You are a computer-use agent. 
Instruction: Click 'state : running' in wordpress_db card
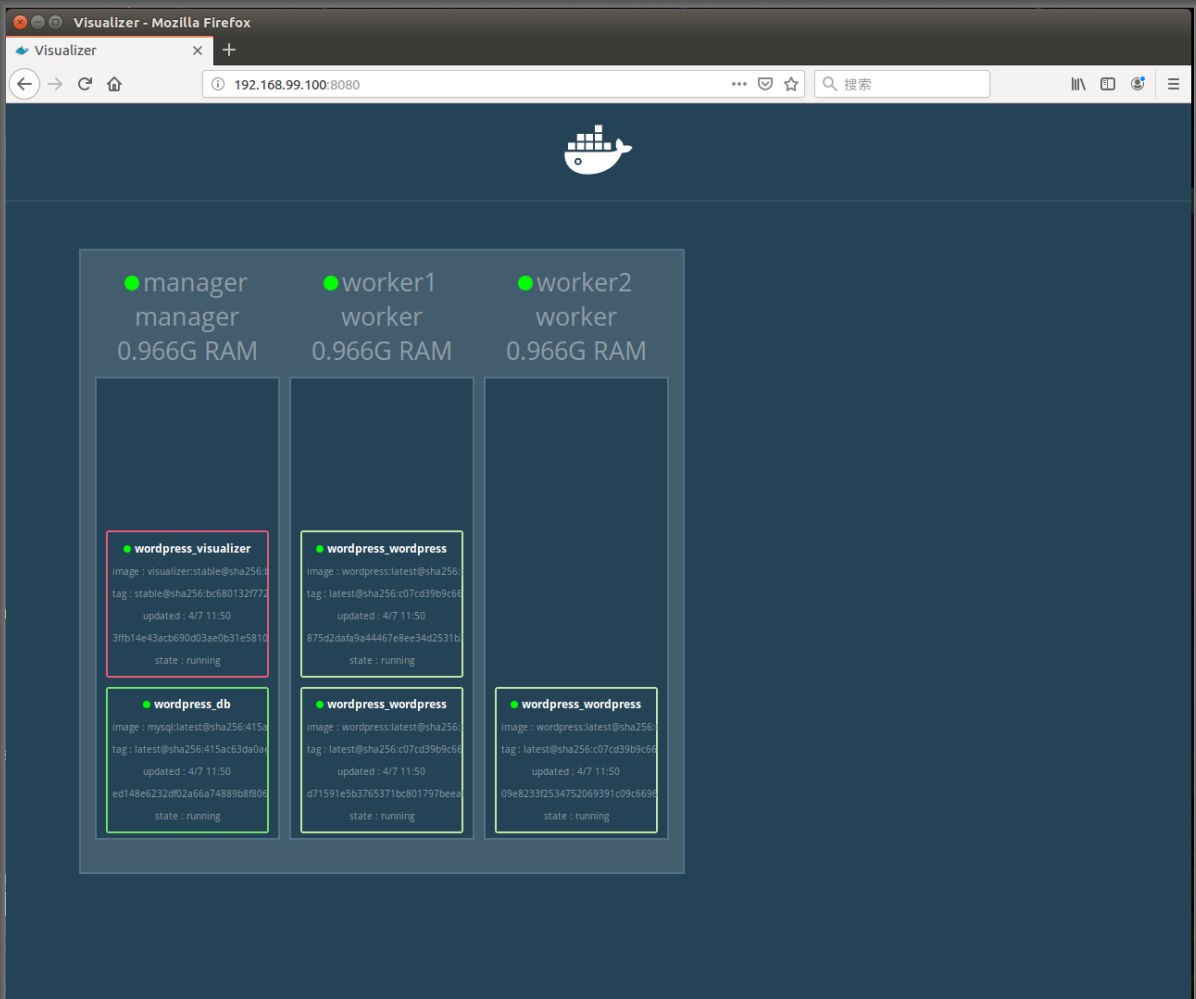[188, 816]
